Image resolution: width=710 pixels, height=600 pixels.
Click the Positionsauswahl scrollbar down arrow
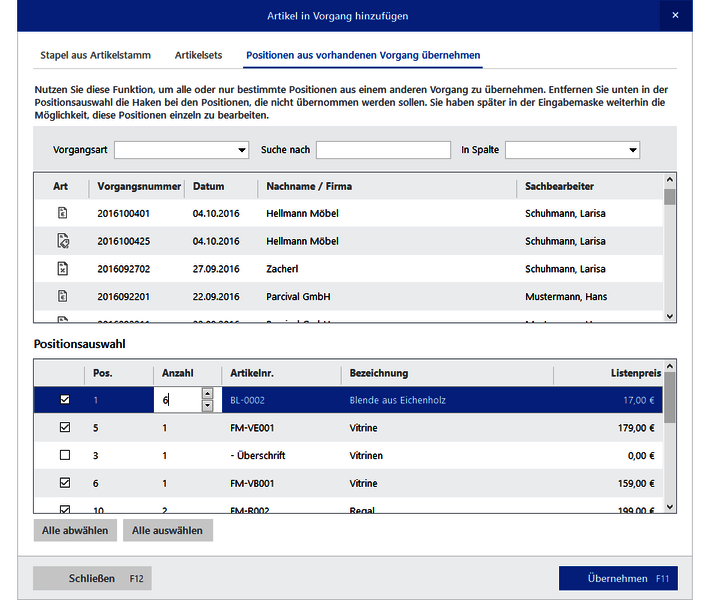coord(670,507)
